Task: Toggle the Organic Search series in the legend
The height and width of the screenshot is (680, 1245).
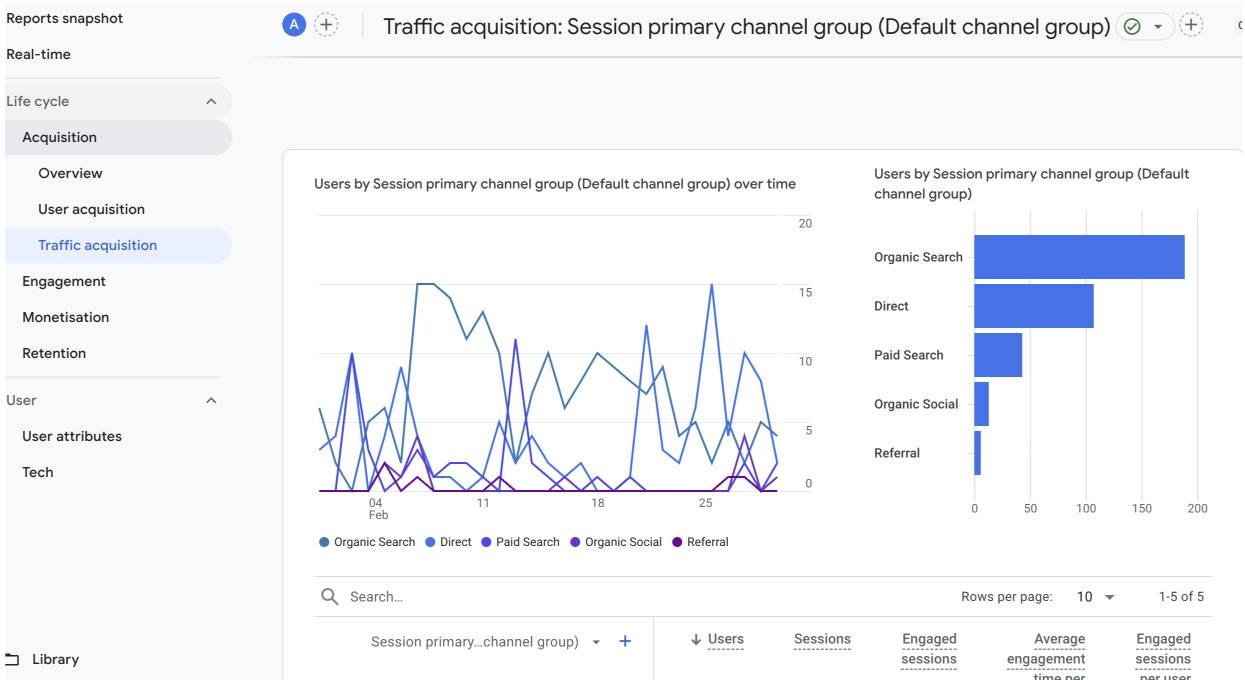Action: pos(369,541)
